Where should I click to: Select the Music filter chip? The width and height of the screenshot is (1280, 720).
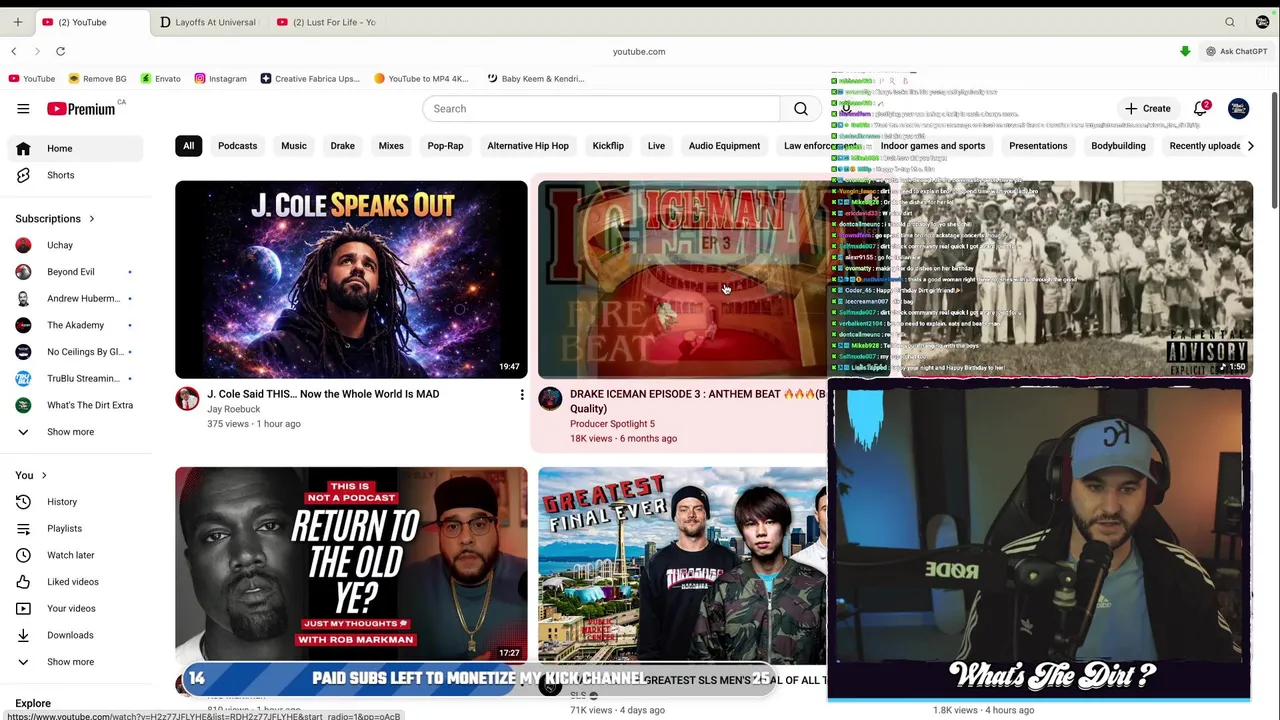(x=294, y=146)
